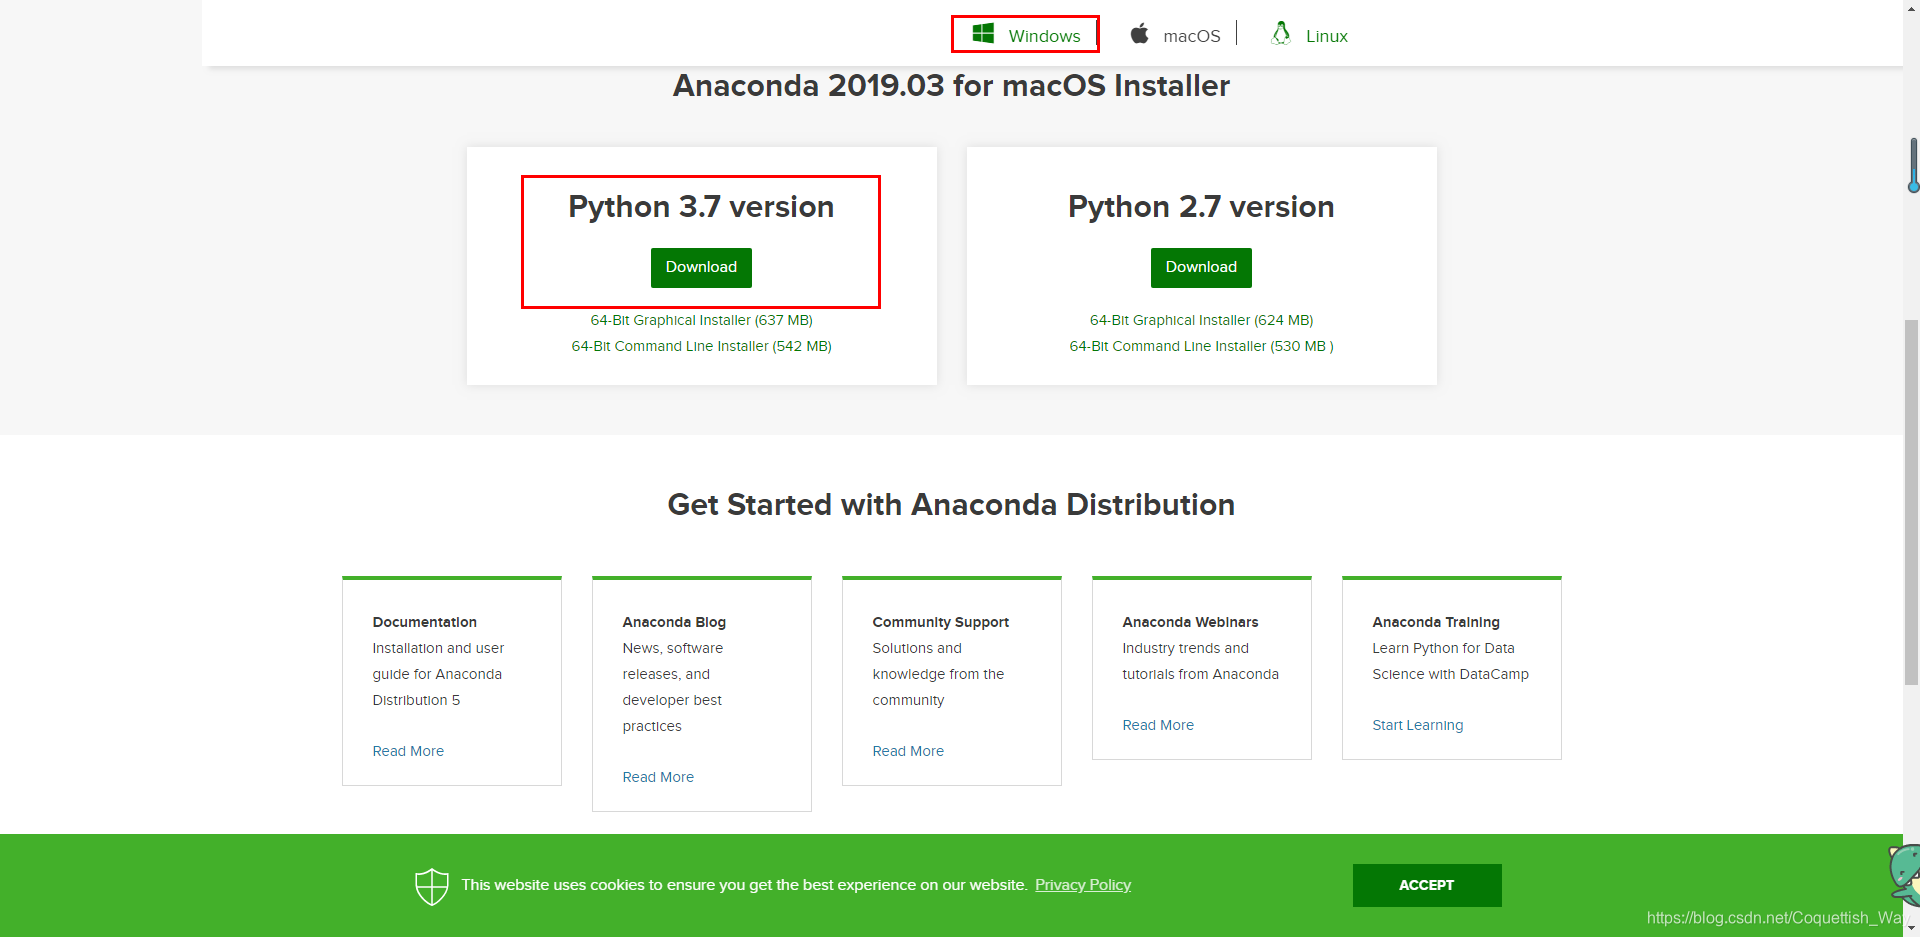Click the page vertical scrollbar thumb

click(1911, 500)
